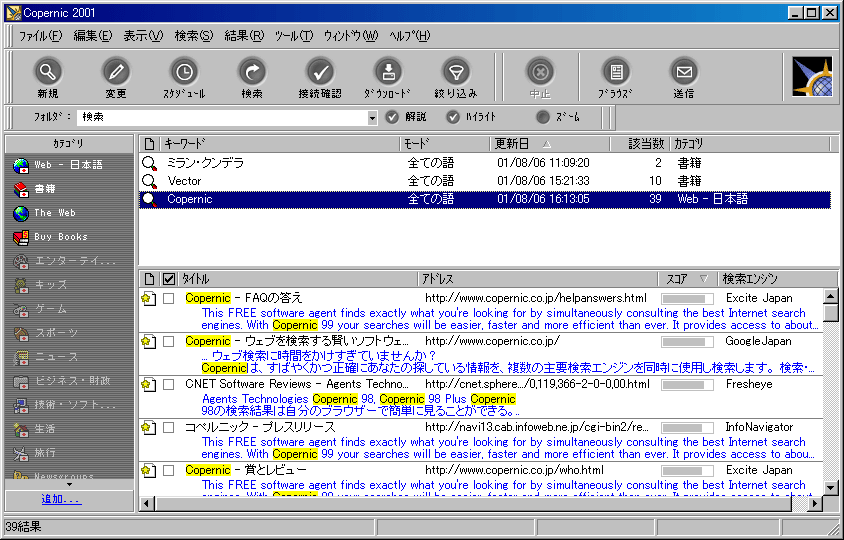Open the ヘルプ(H) menu
Screen dimensions: 844x540
(x=410, y=36)
